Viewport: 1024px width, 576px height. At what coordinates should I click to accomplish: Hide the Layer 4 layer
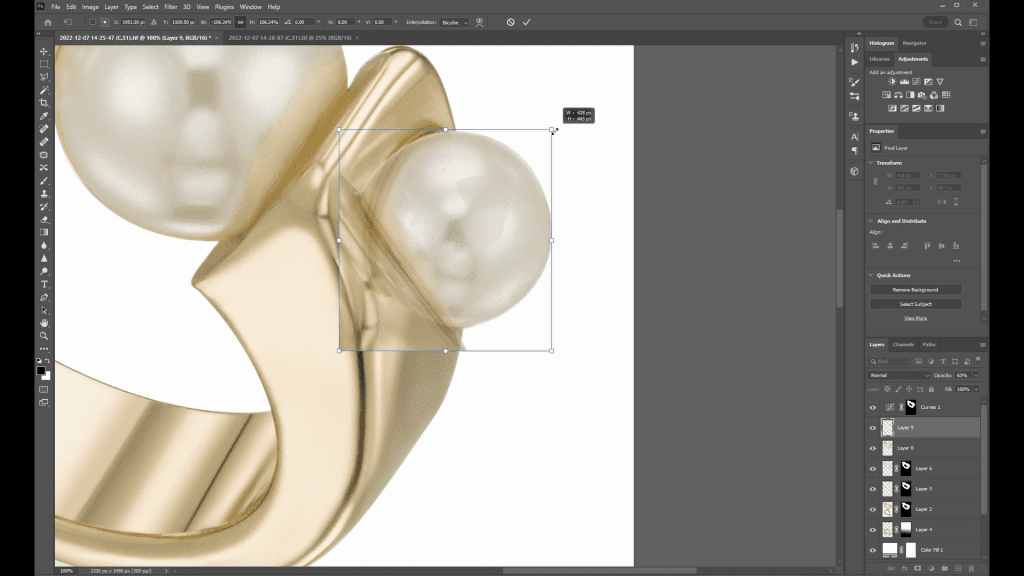[872, 530]
